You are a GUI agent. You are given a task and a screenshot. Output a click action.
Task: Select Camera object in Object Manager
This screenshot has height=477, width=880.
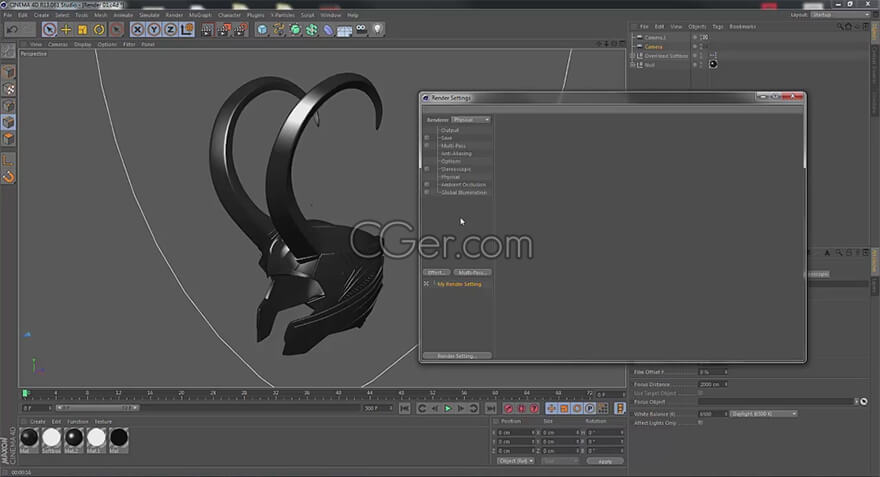click(x=653, y=47)
